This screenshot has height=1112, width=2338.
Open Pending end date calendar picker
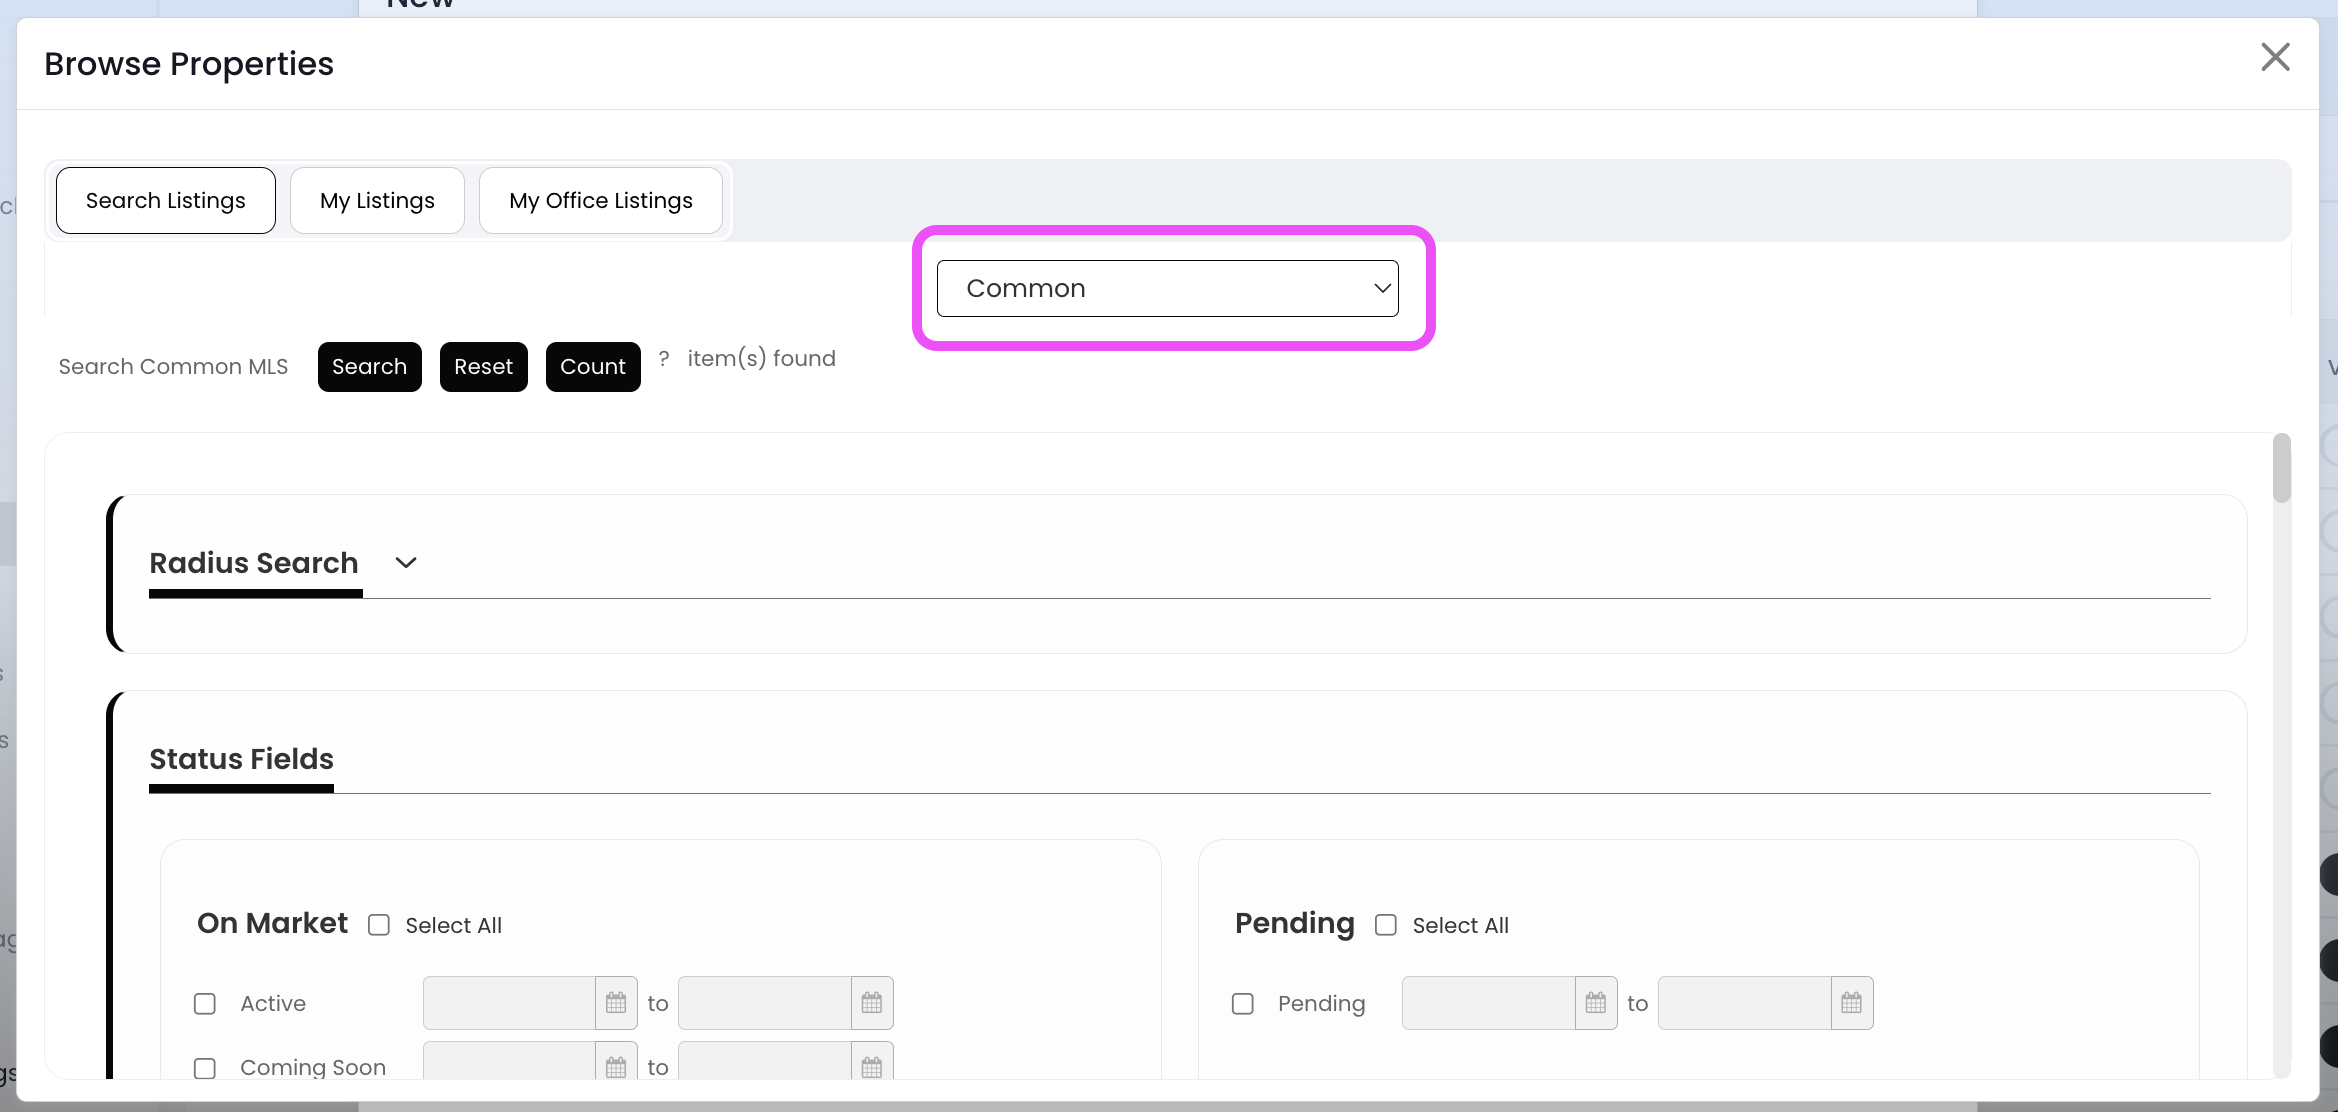coord(1852,1003)
